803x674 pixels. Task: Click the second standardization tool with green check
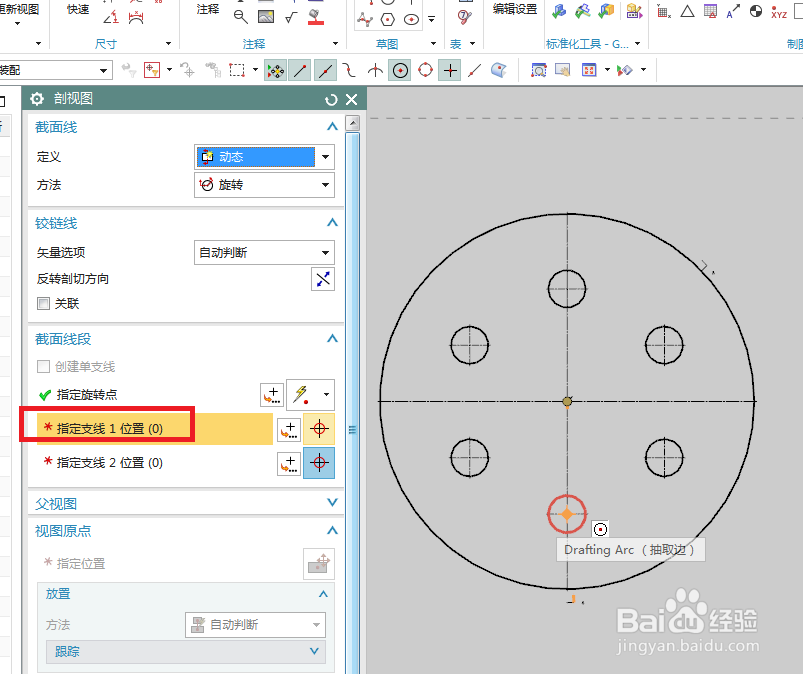(x=583, y=11)
